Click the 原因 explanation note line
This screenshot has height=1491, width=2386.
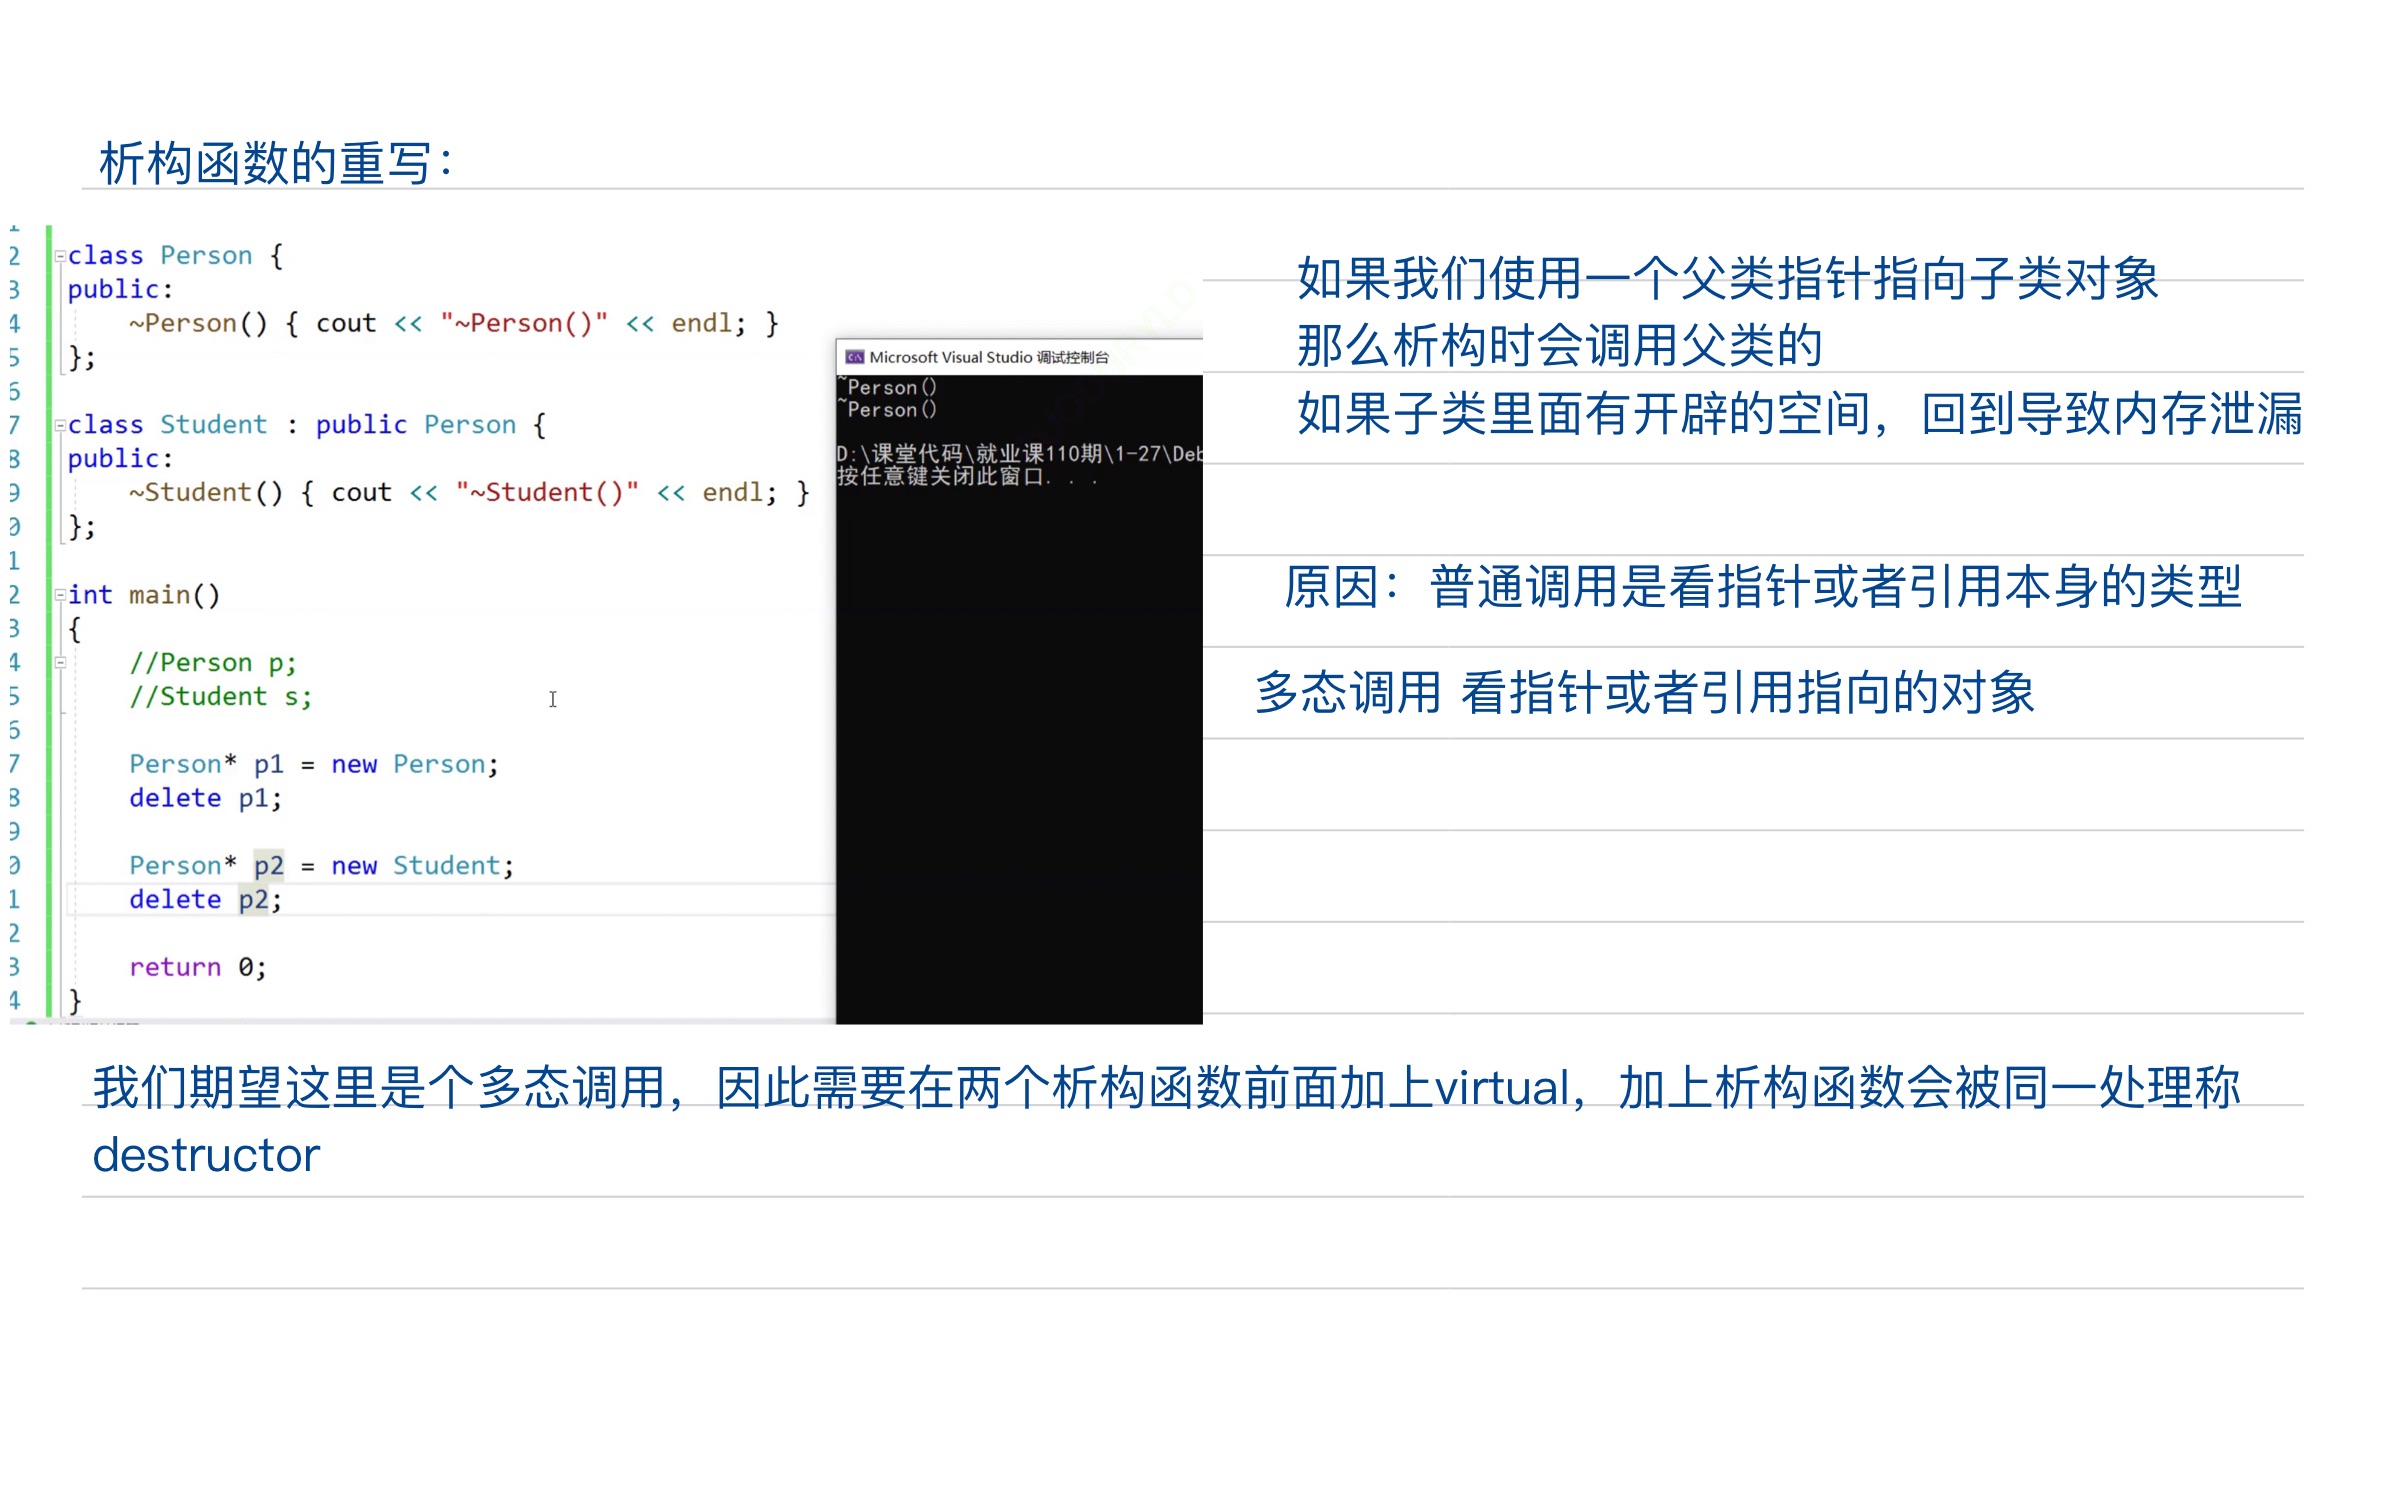pos(1762,587)
